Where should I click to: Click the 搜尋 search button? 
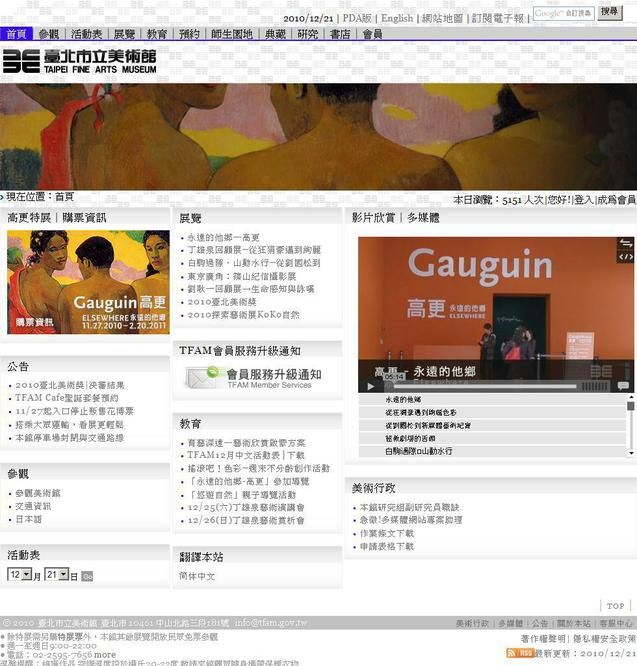point(609,12)
